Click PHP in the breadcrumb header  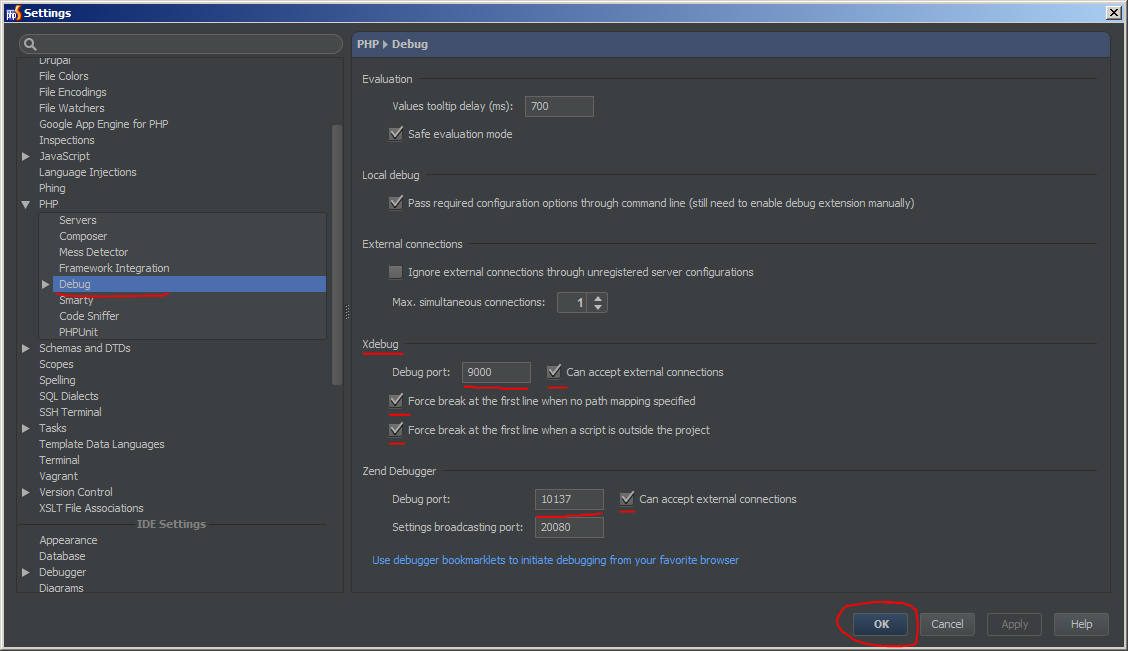click(368, 44)
